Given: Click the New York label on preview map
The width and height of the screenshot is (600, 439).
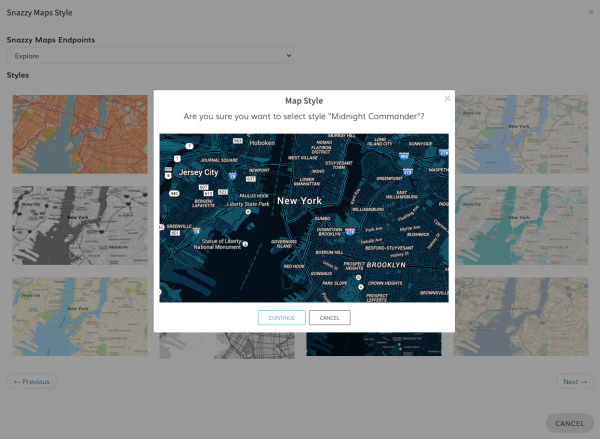Looking at the screenshot, I should [x=300, y=201].
